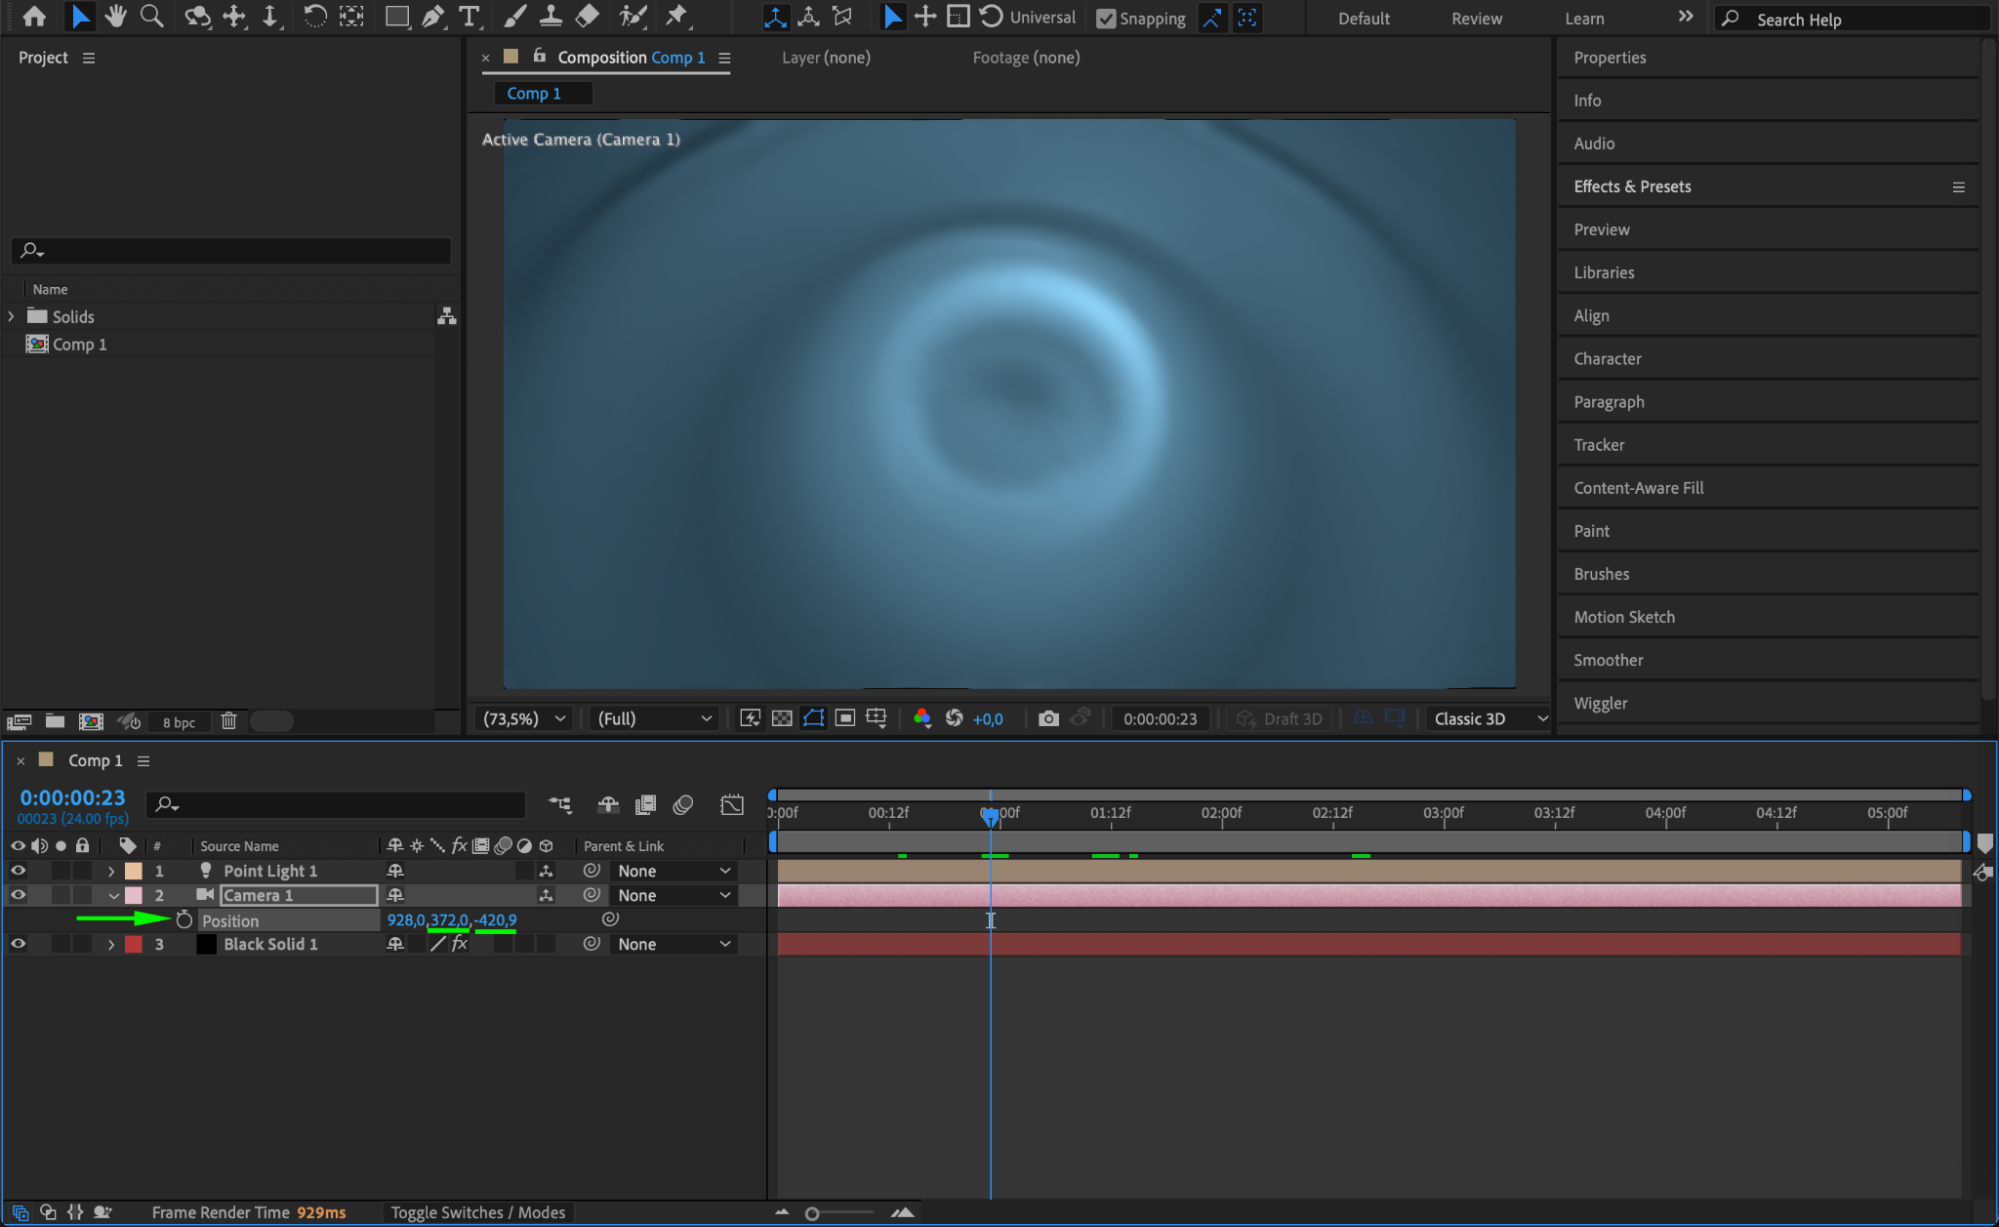Hide the Black Solid 1 layer
Viewport: 1999px width, 1227px height.
coord(18,944)
